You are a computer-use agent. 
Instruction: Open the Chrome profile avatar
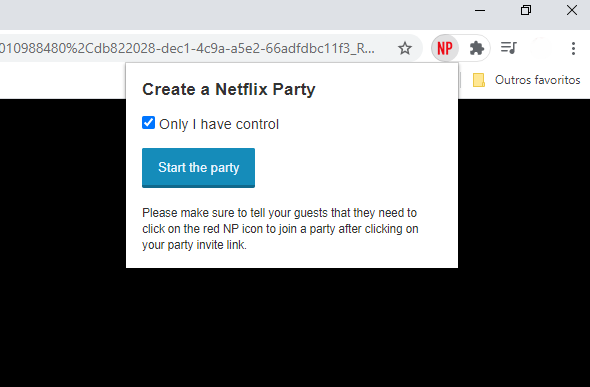541,48
